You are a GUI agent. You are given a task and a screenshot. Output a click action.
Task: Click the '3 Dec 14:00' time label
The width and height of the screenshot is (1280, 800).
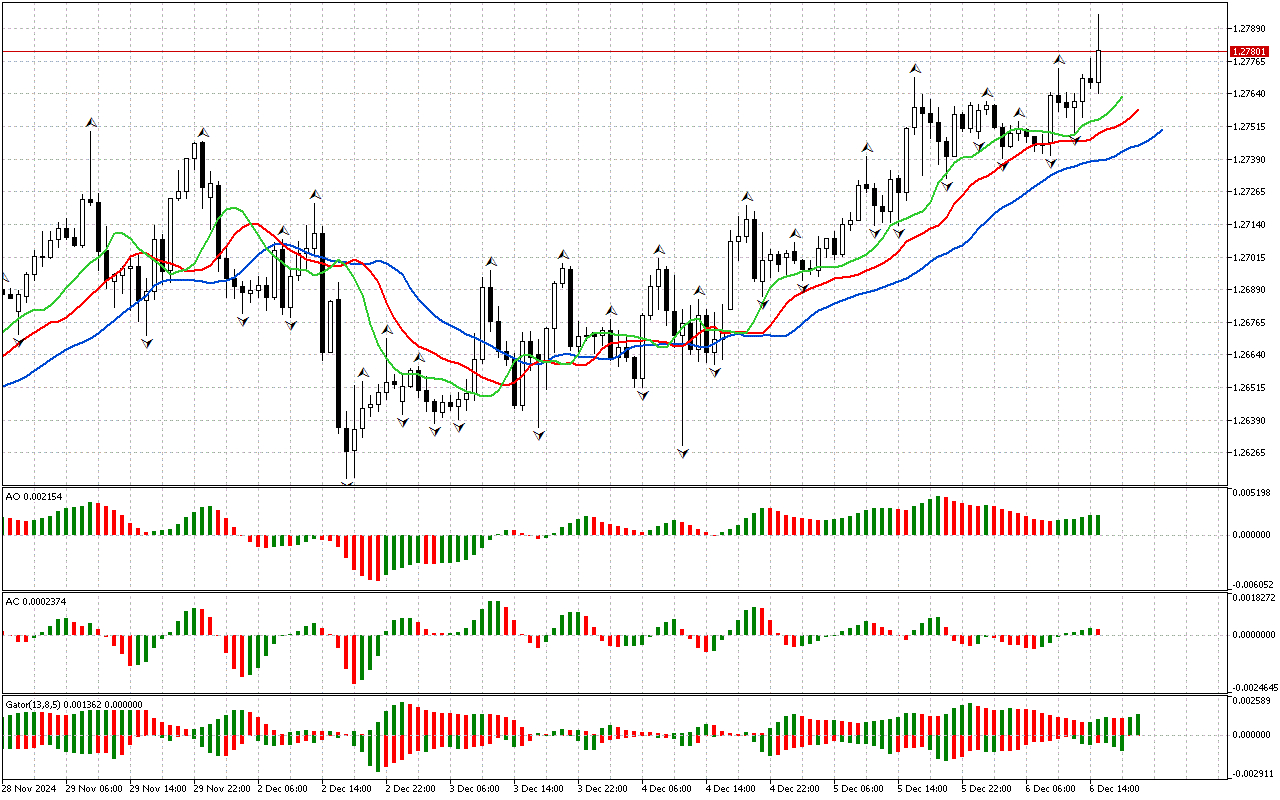click(540, 788)
